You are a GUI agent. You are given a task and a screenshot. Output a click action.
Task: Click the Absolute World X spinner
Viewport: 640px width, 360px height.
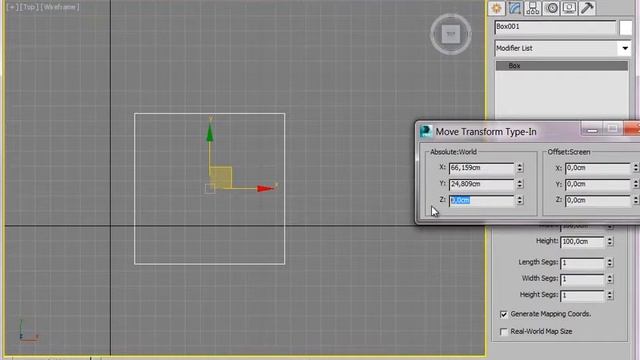520,168
